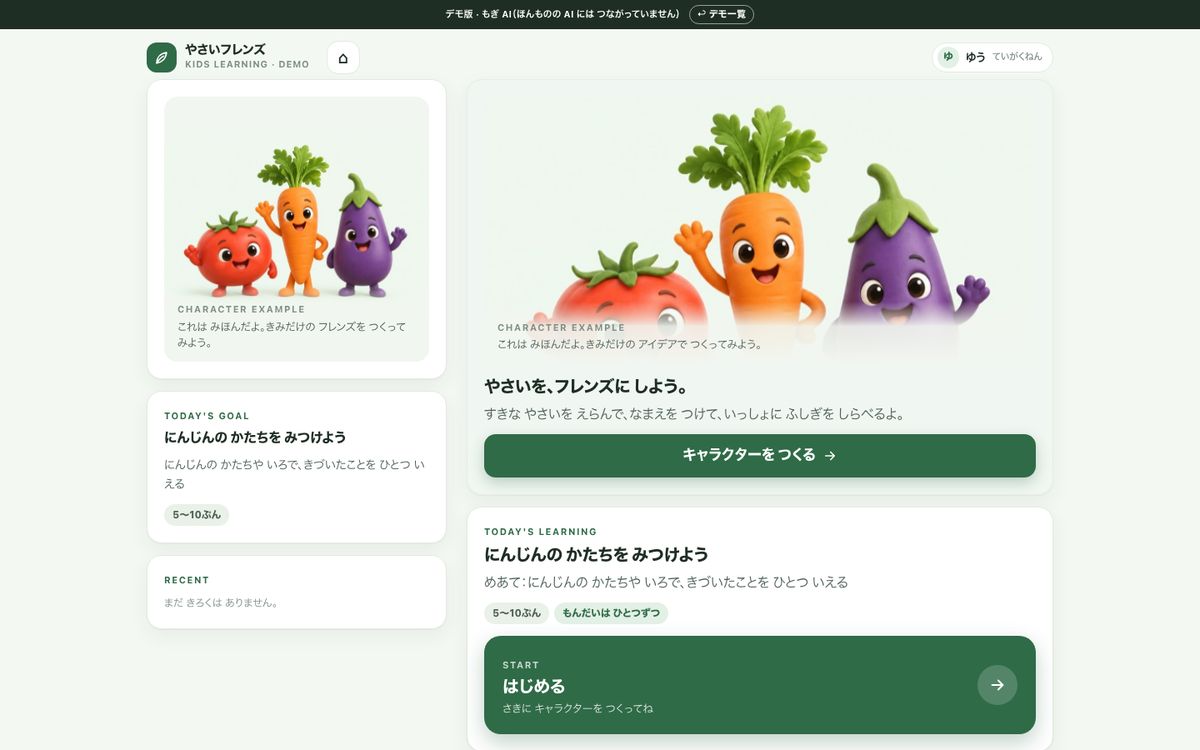The height and width of the screenshot is (750, 1200).
Task: Open the ゆう ていがくねん profile chip
Action: (992, 57)
